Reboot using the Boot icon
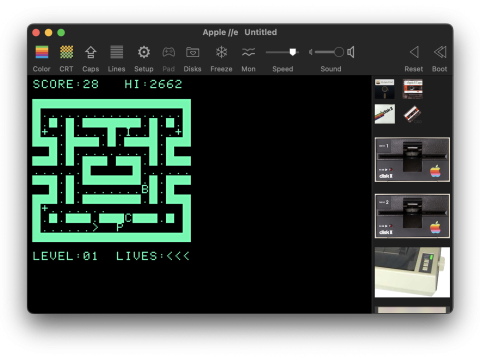 tap(440, 52)
